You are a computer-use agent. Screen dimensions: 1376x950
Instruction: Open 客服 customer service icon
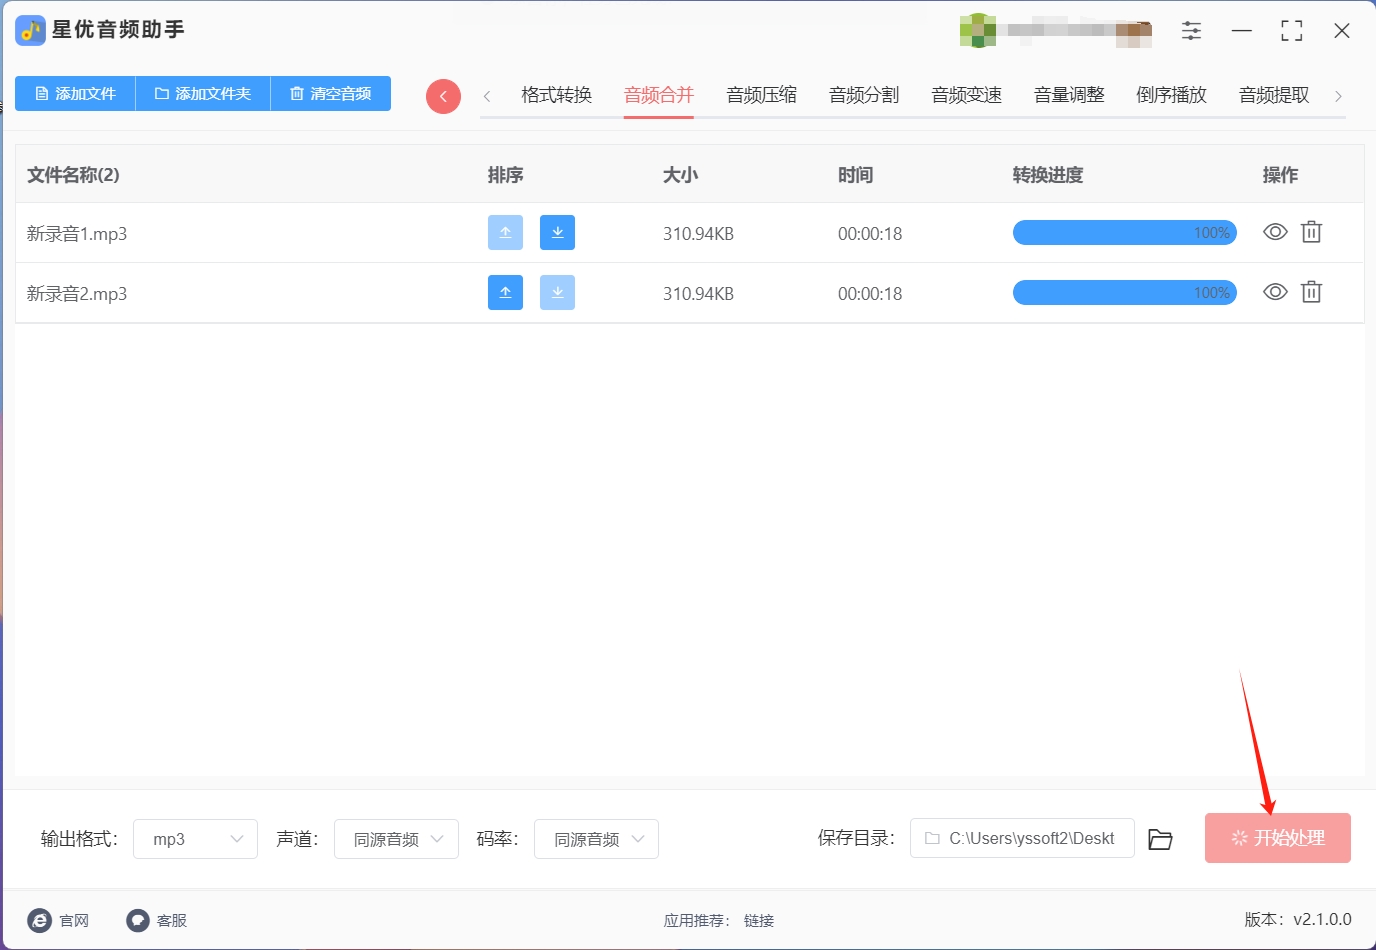coord(138,920)
